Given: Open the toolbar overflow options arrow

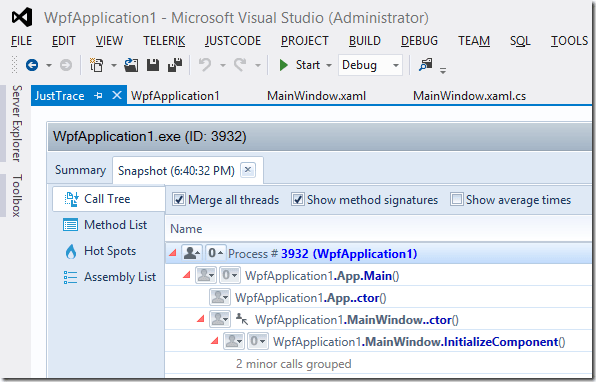Looking at the screenshot, I should point(443,70).
